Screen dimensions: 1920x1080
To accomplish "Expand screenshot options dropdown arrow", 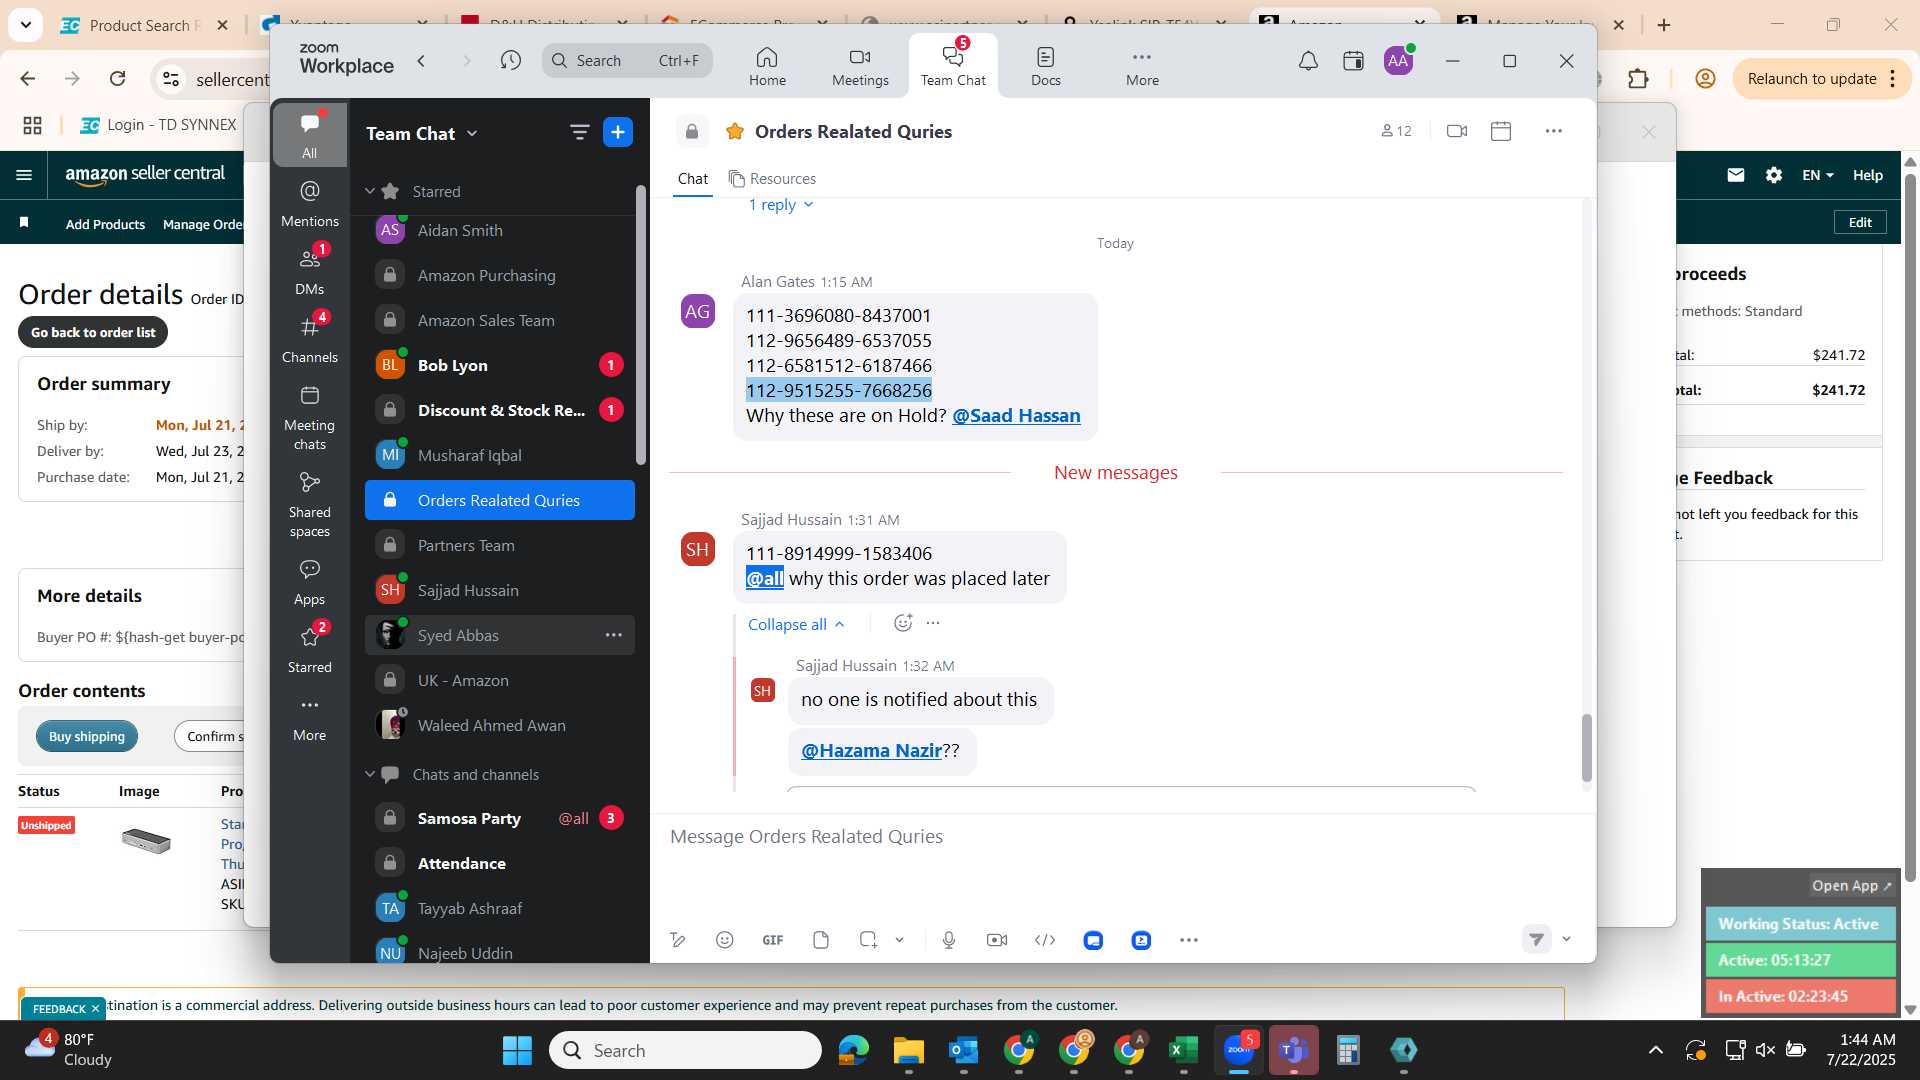I will point(899,940).
